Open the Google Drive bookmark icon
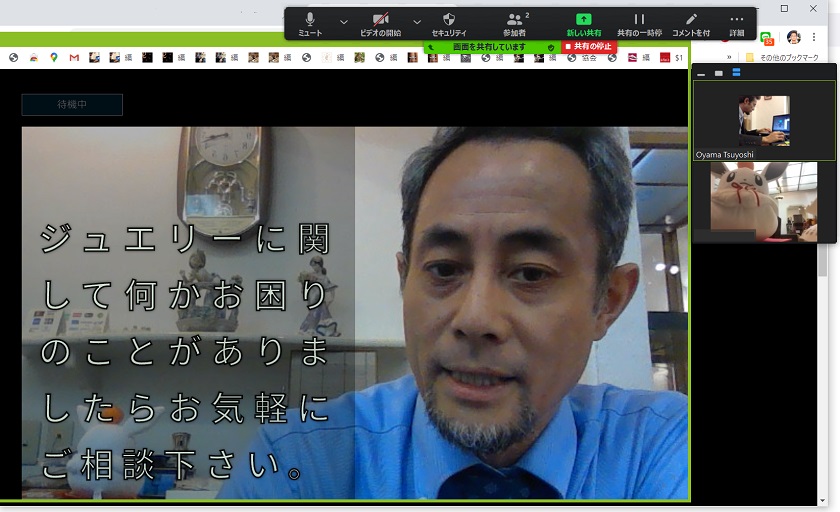 click(34, 58)
